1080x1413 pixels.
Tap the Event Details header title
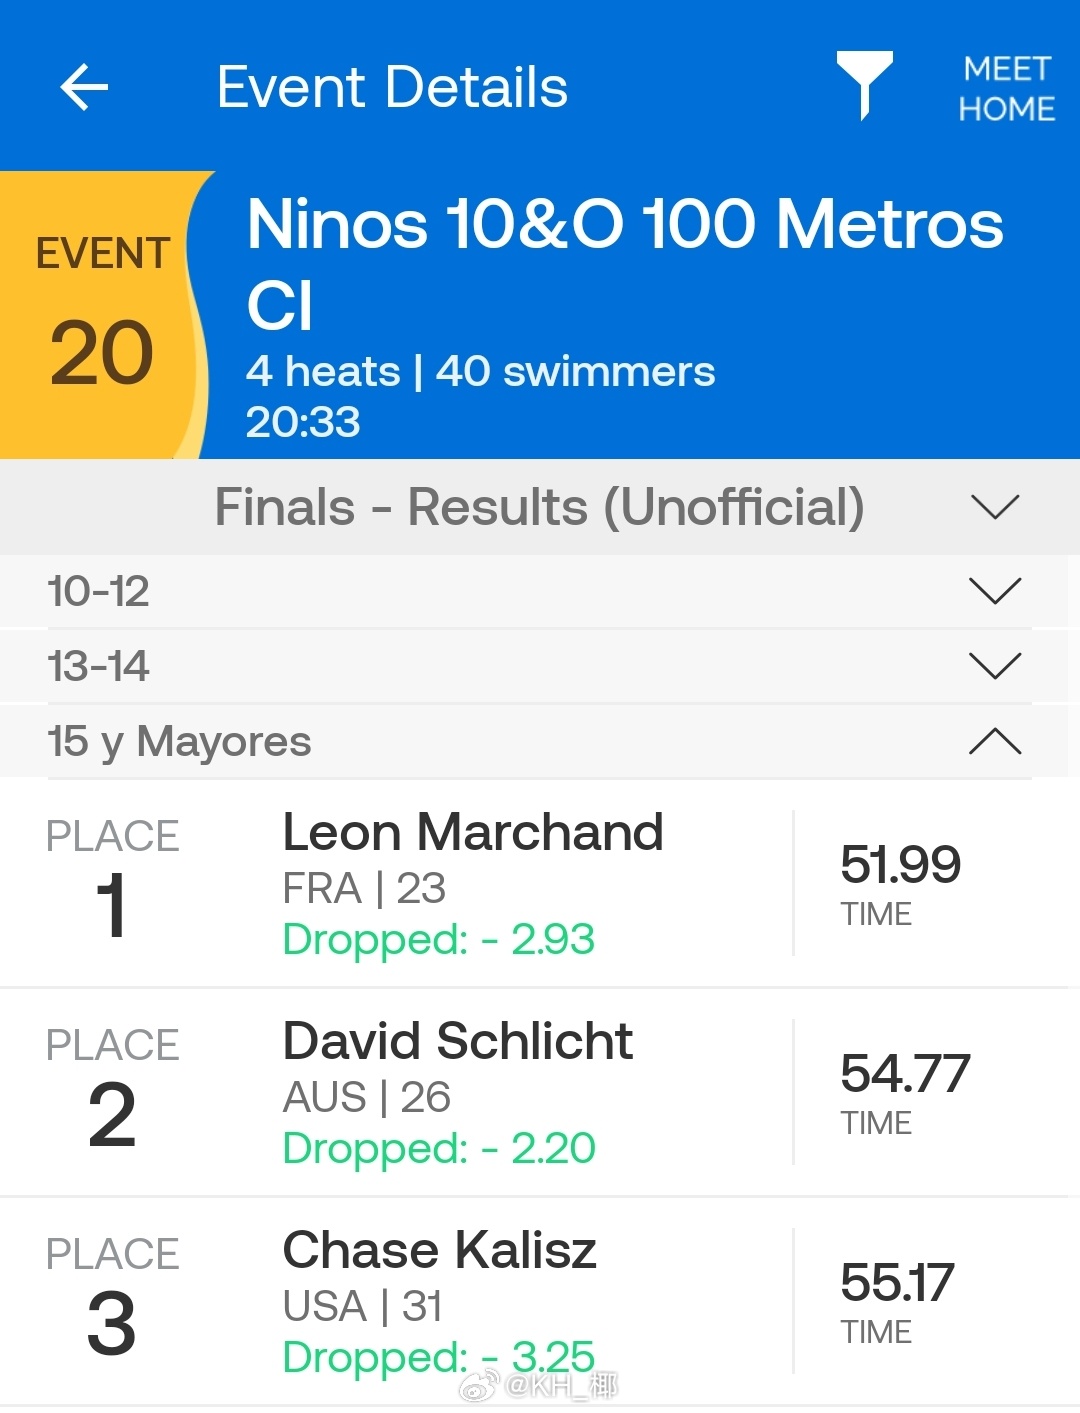pyautogui.click(x=392, y=87)
